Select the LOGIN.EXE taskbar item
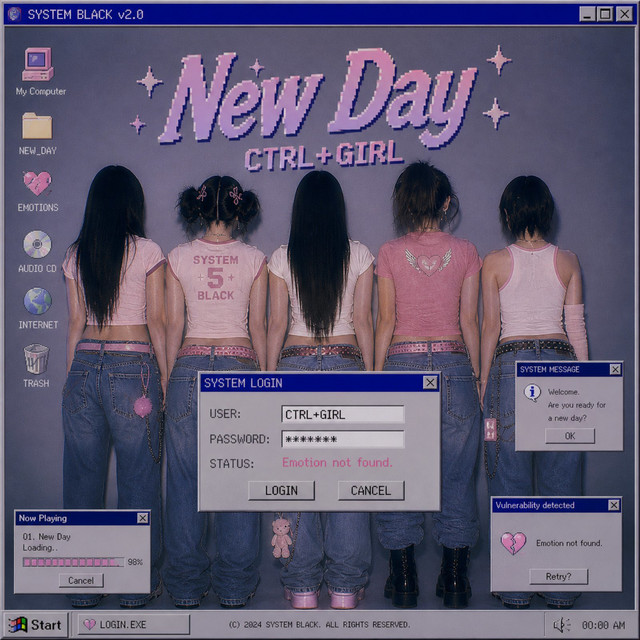 tap(134, 624)
